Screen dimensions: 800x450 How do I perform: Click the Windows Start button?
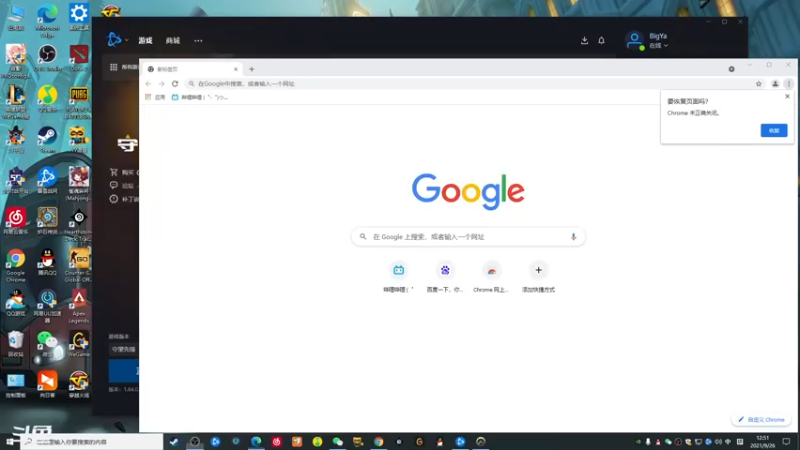click(10, 441)
